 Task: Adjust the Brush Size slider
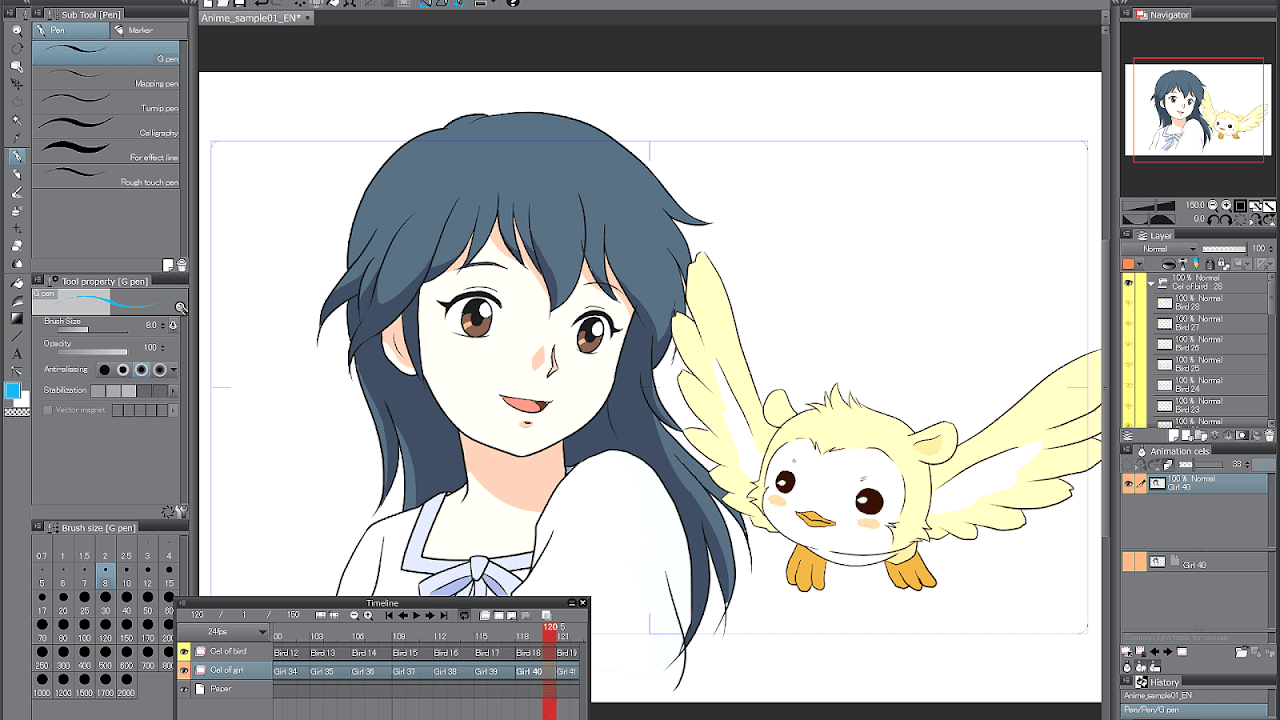(92, 329)
